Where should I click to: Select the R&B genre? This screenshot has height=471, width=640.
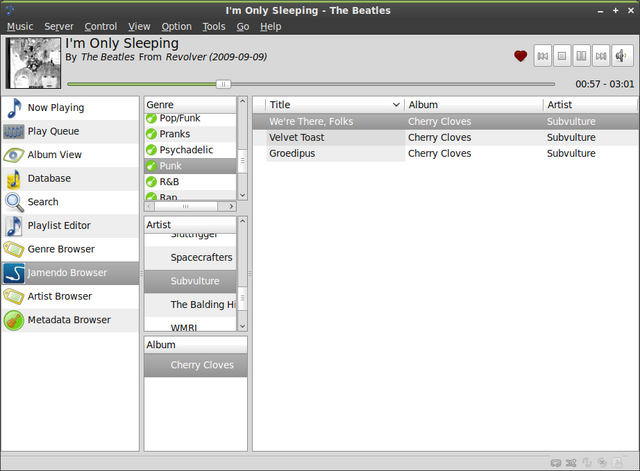(x=190, y=182)
